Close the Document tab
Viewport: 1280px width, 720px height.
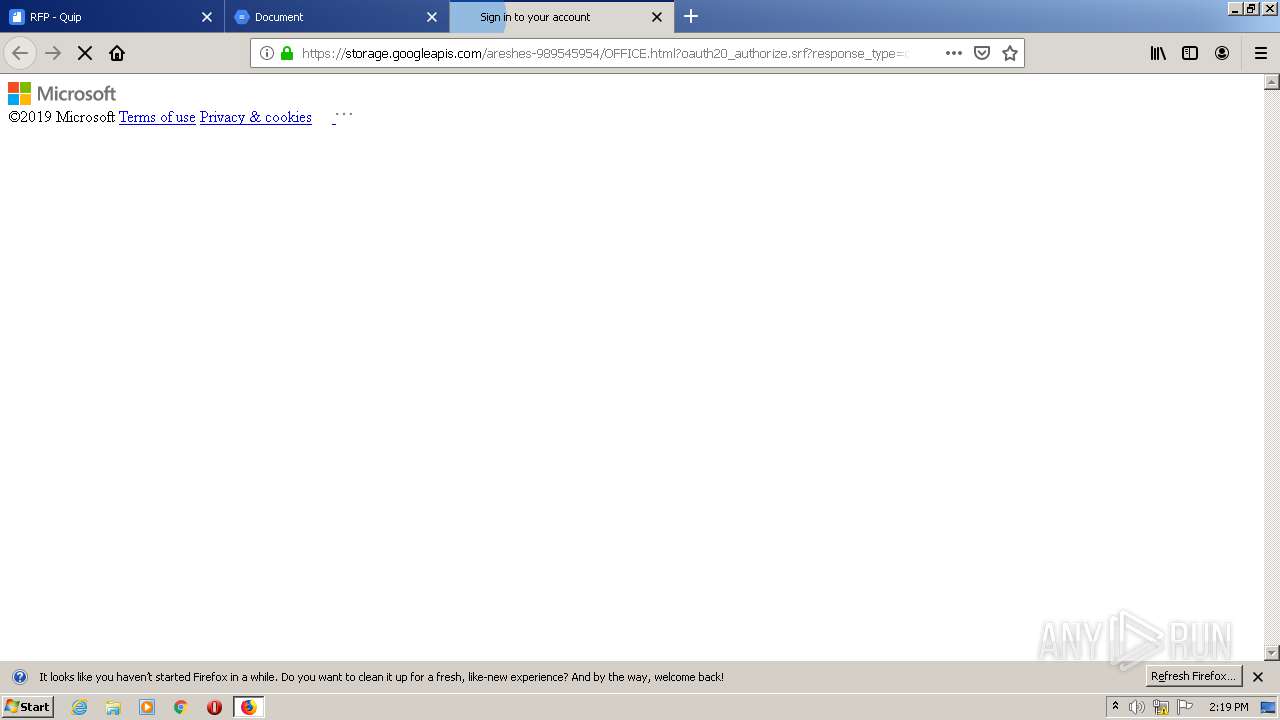[432, 17]
